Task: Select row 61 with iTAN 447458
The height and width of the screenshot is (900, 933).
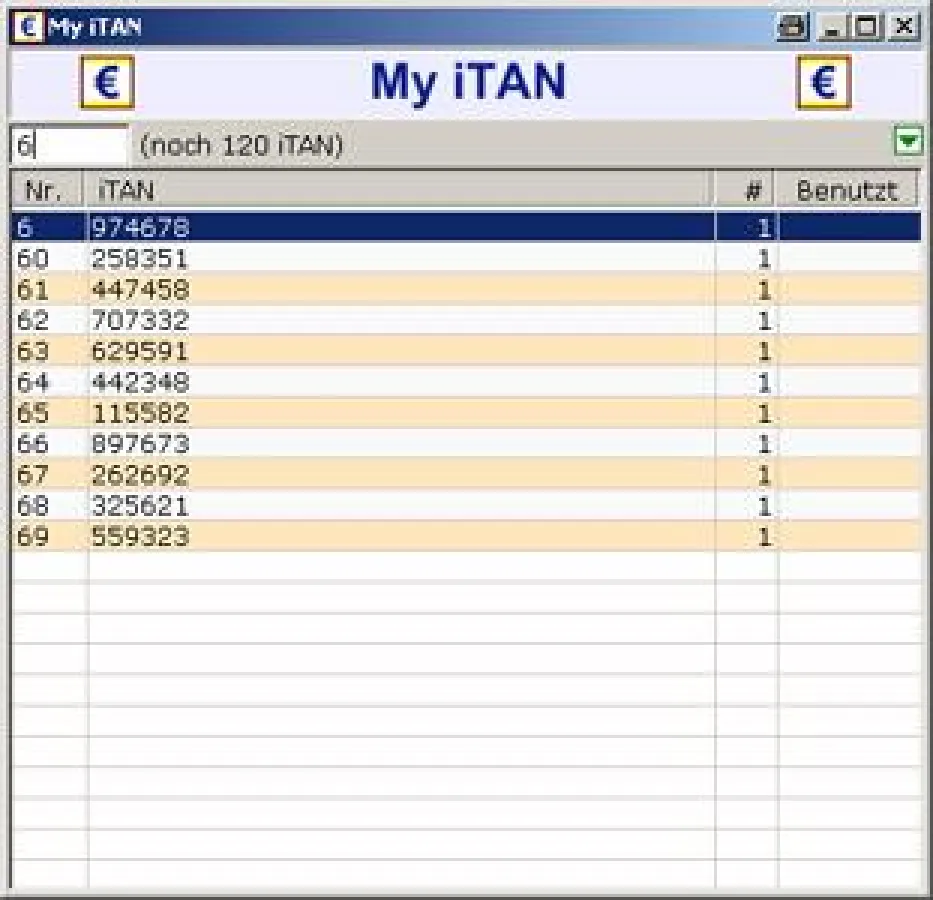Action: pos(300,289)
